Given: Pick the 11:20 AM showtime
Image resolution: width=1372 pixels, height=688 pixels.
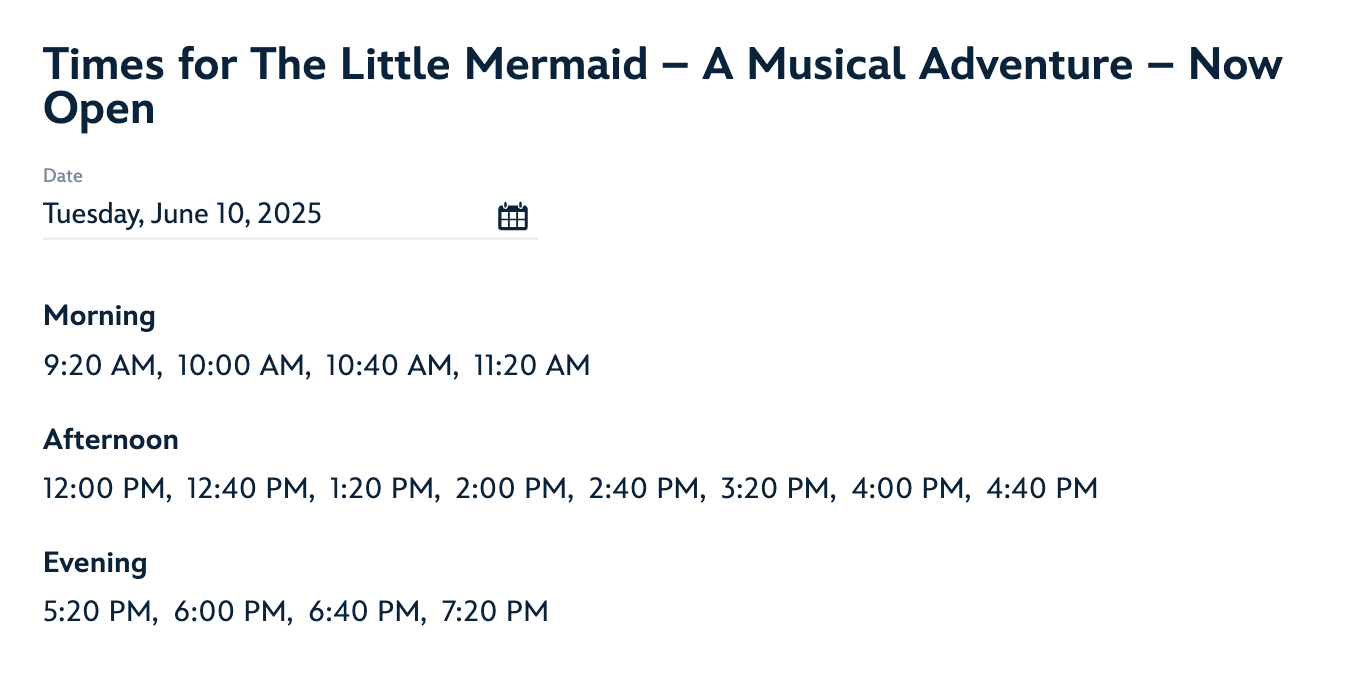Looking at the screenshot, I should [532, 366].
